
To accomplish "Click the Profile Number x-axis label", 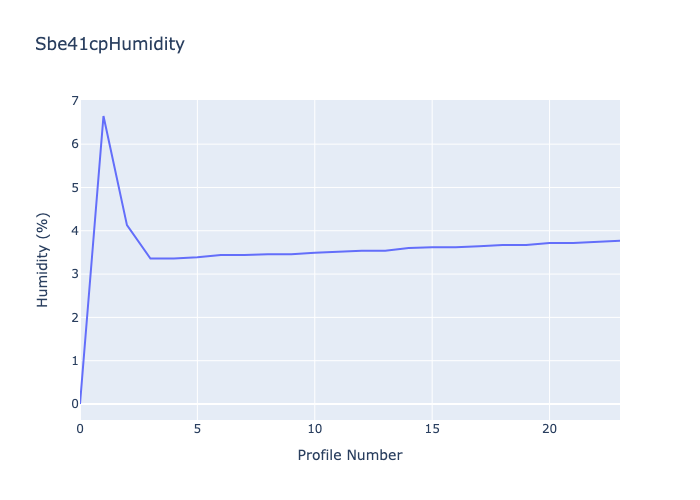I will point(349,456).
